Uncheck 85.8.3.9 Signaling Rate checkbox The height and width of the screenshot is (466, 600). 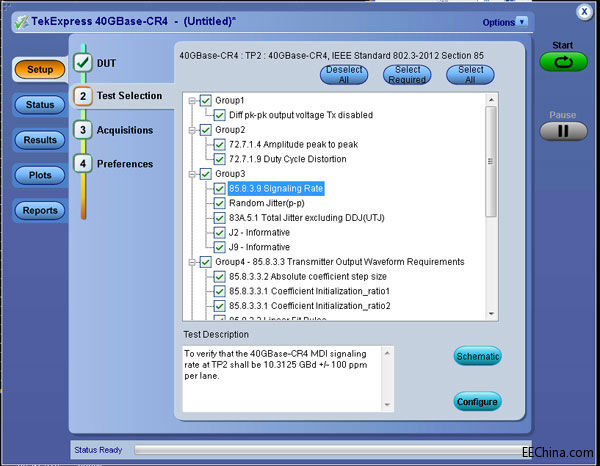pos(219,189)
